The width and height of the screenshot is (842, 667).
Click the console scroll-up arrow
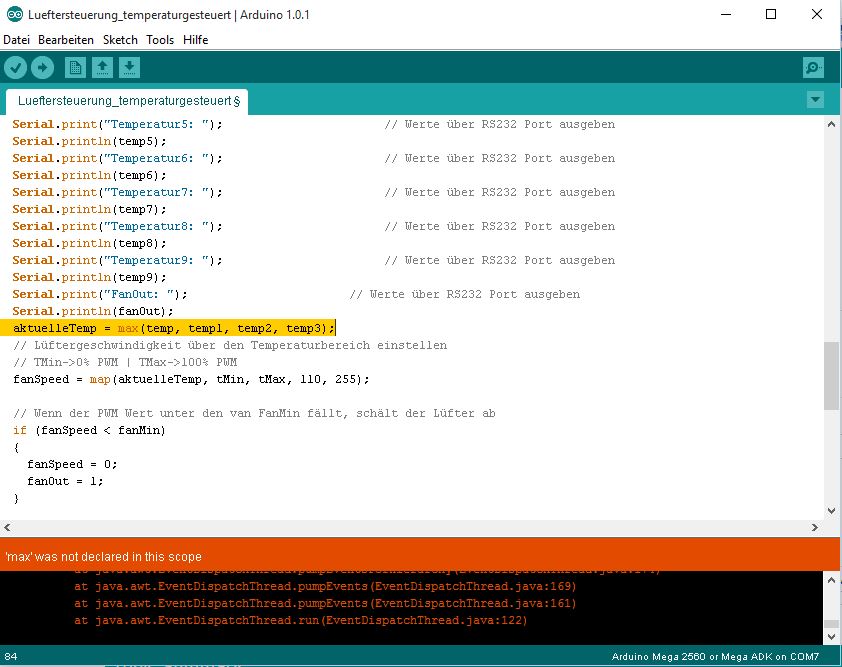831,580
